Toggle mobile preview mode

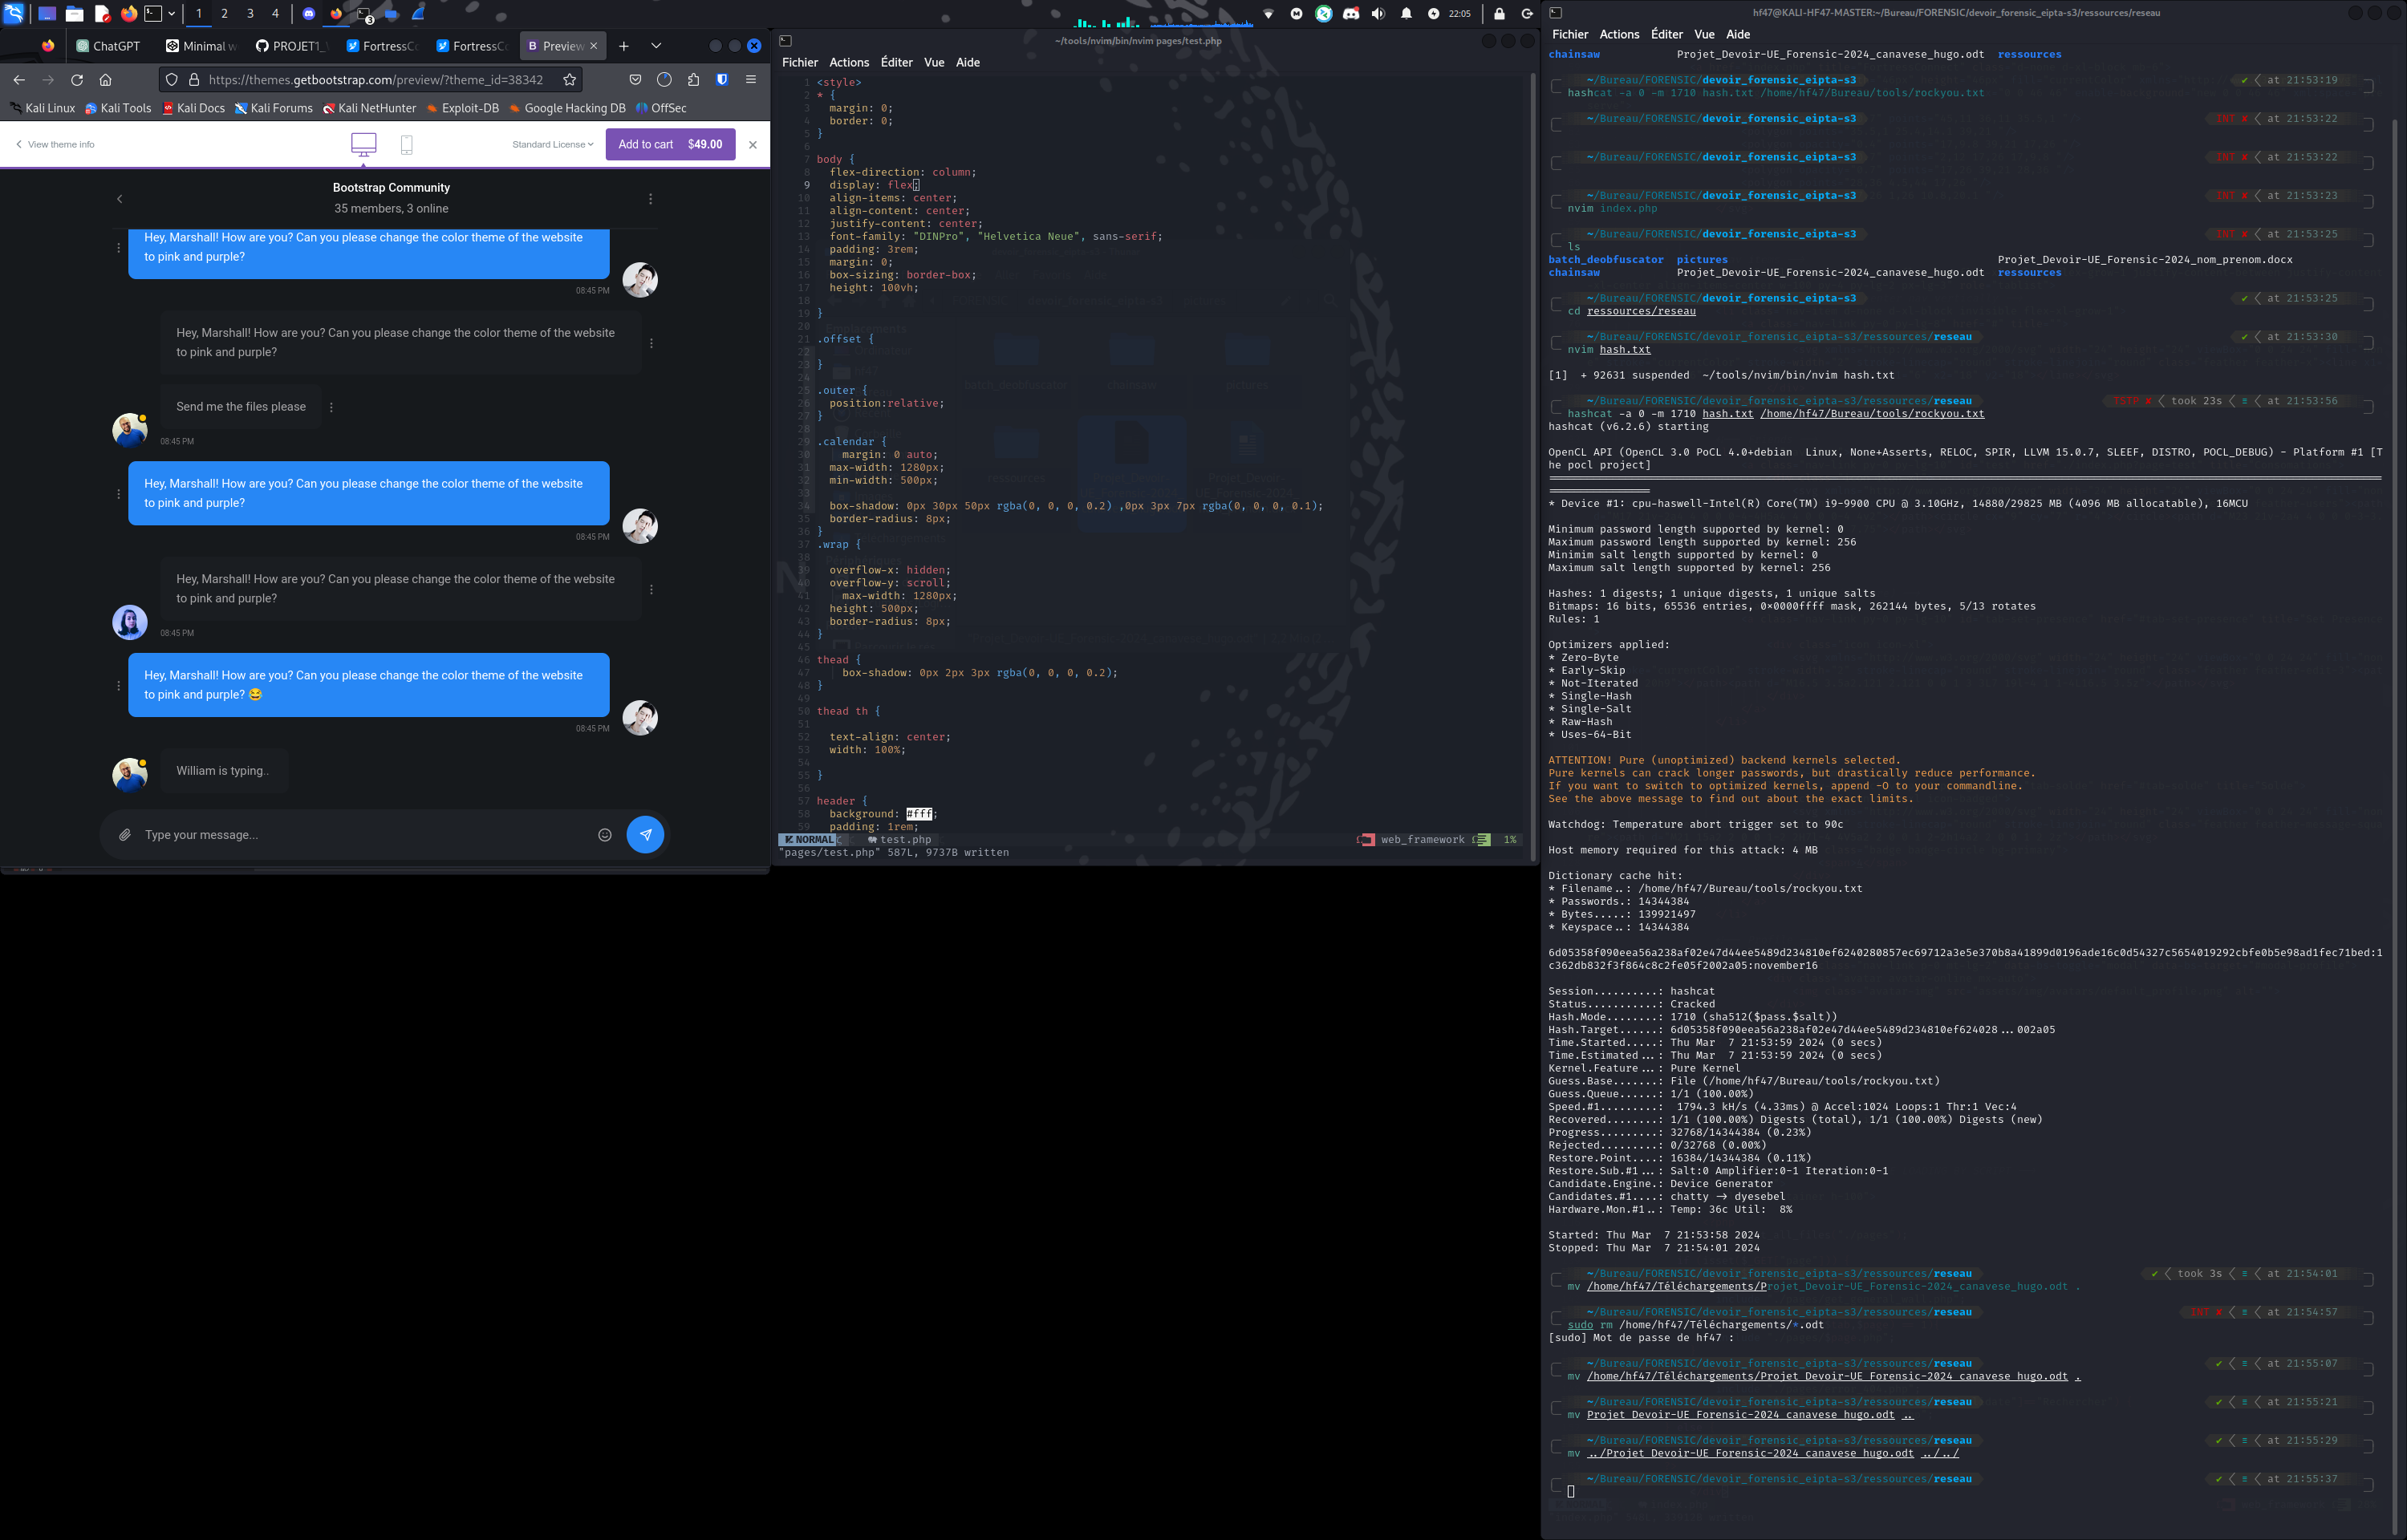coord(407,145)
